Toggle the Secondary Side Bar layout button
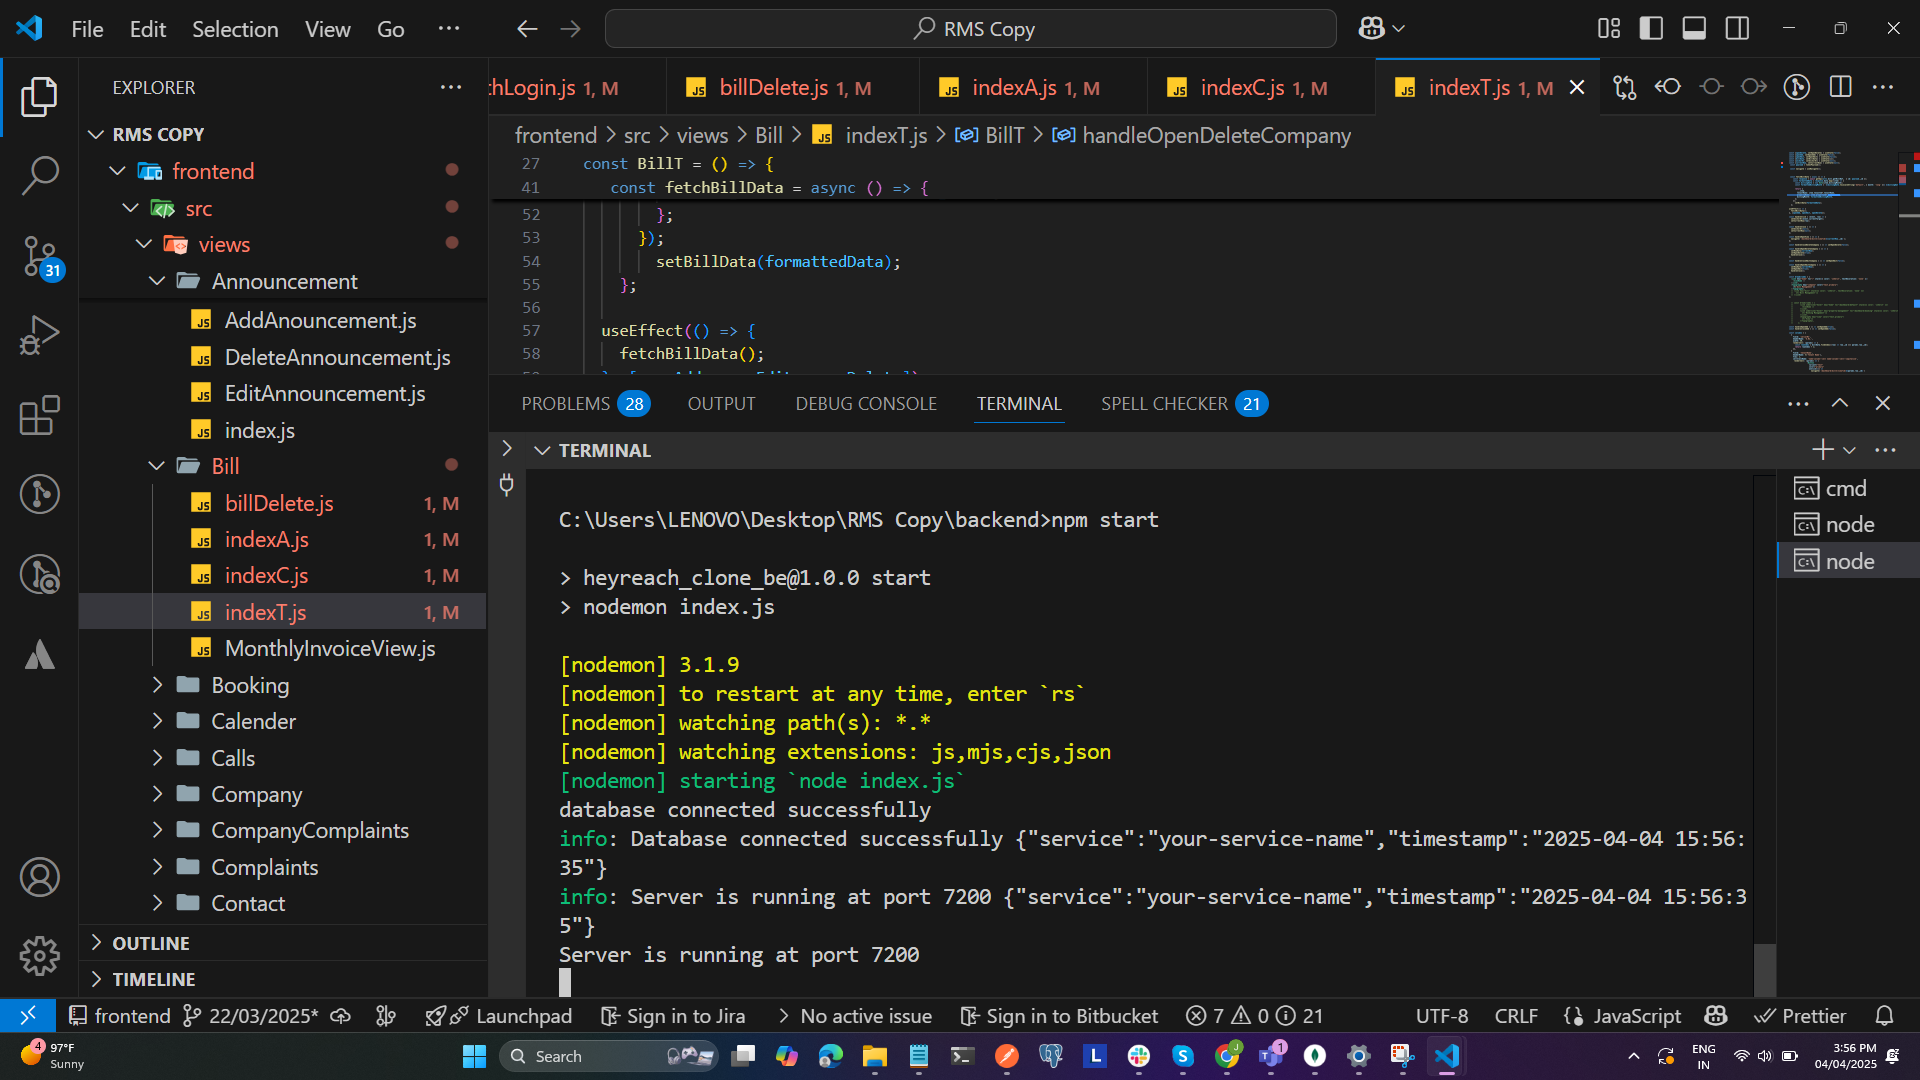 click(1737, 29)
